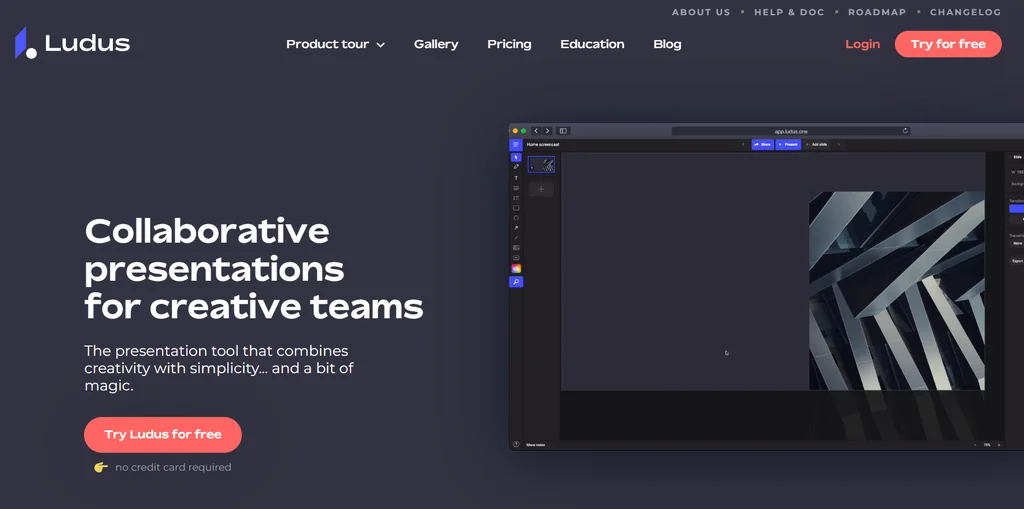Click the blue search tool icon
Viewport: 1024px width, 509px height.
pos(516,282)
